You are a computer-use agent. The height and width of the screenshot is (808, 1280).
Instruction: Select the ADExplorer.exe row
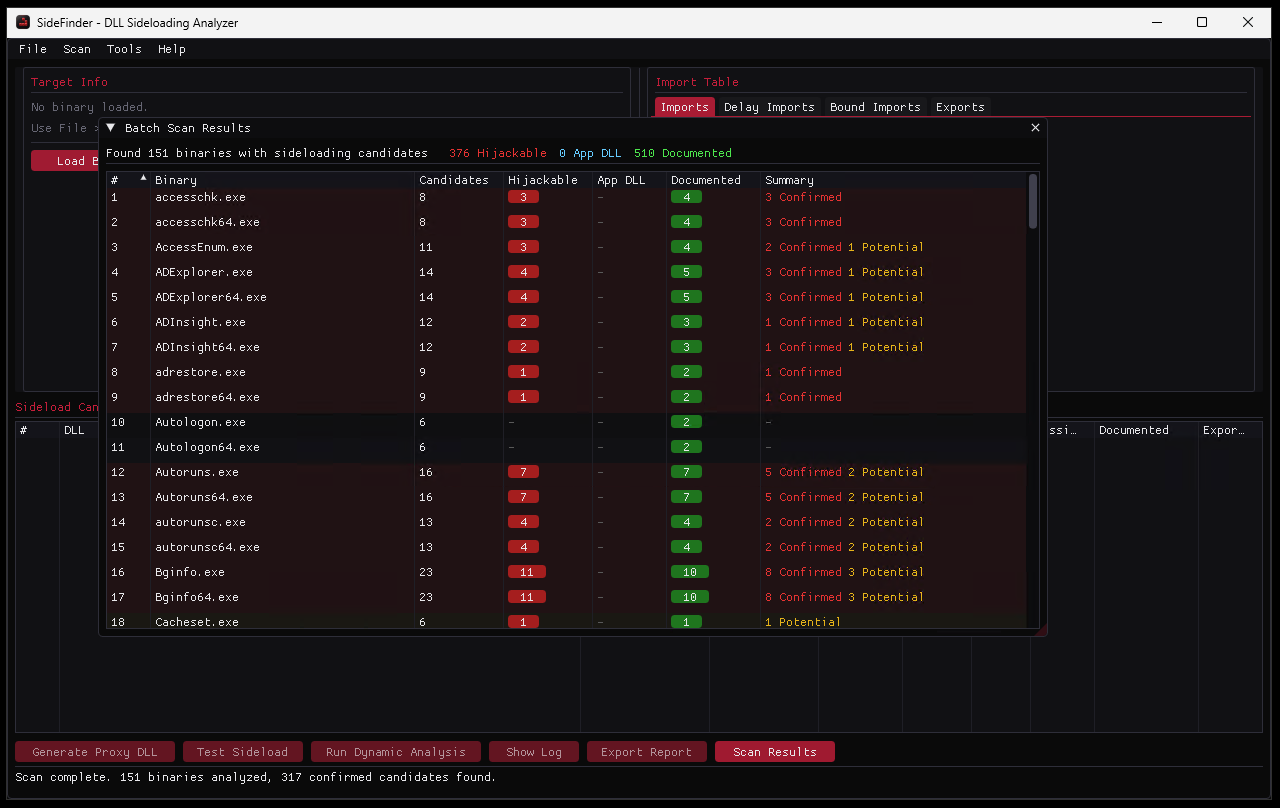567,272
